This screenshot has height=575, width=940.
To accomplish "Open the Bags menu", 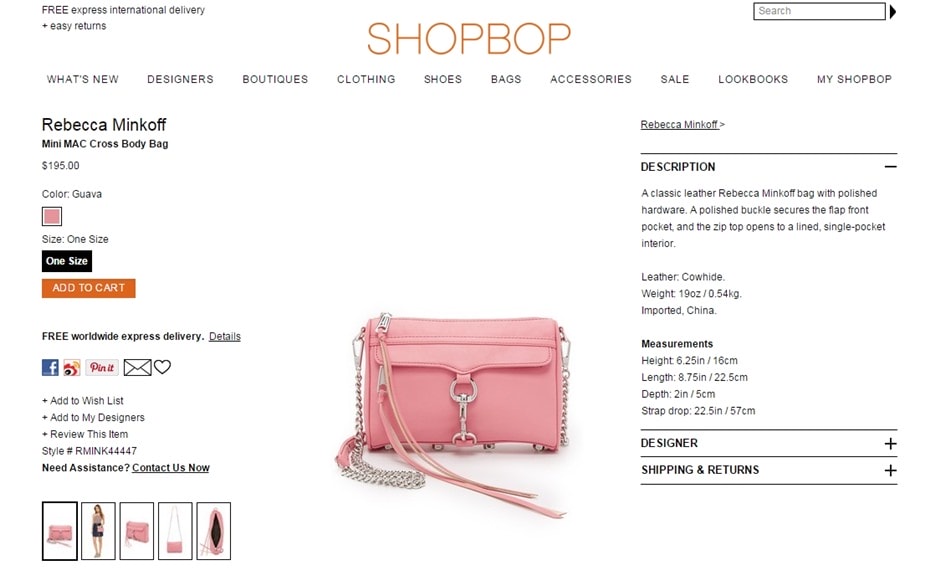I will 506,79.
